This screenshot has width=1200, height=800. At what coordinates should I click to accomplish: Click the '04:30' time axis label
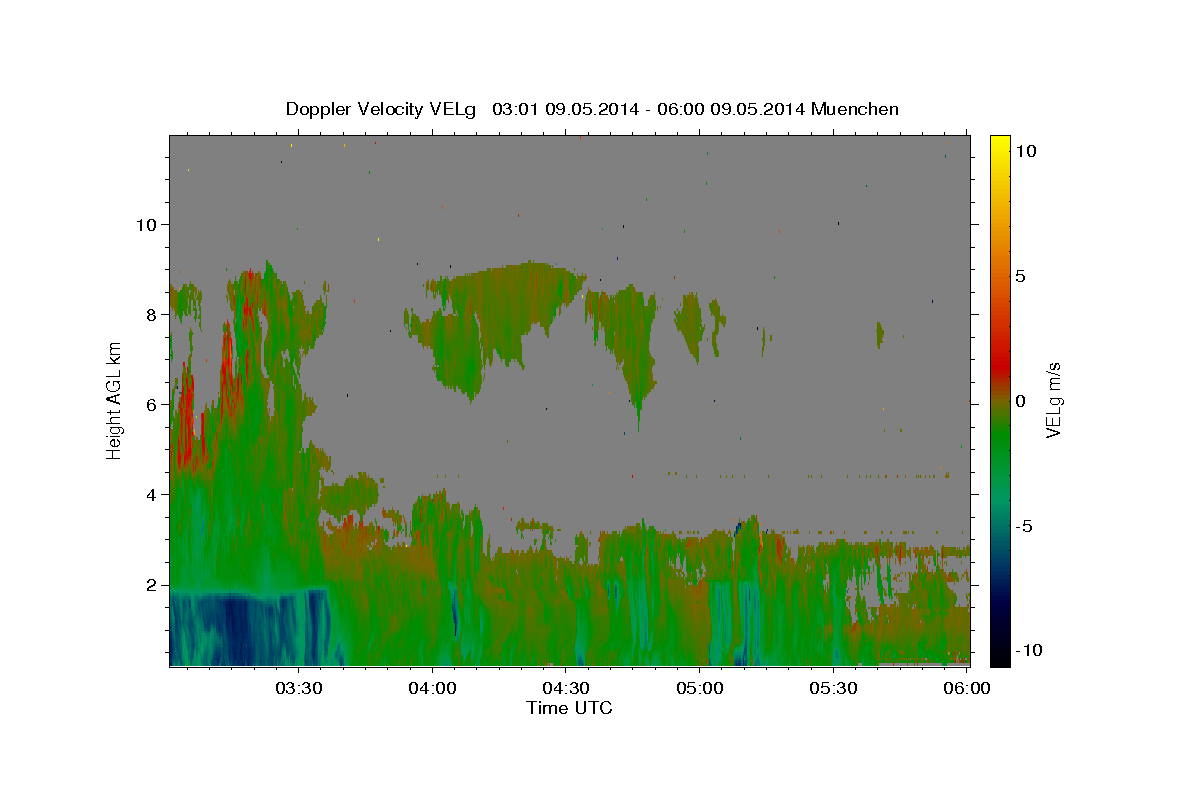[566, 688]
